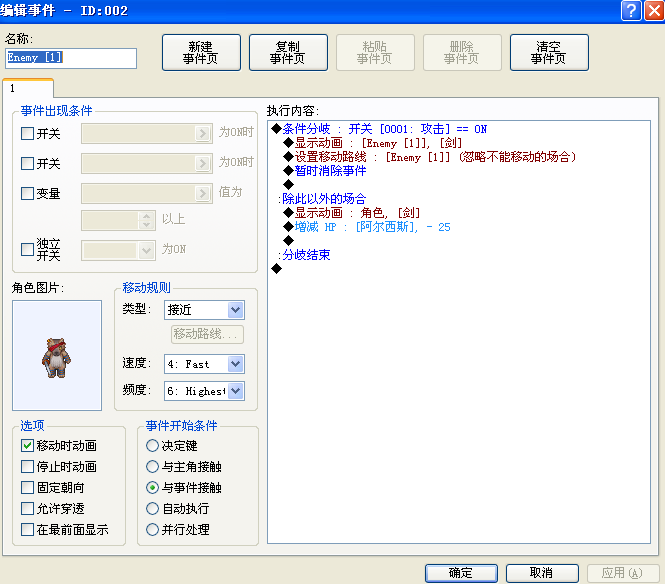Click the grayed 应用 (A) button

pos(623,573)
